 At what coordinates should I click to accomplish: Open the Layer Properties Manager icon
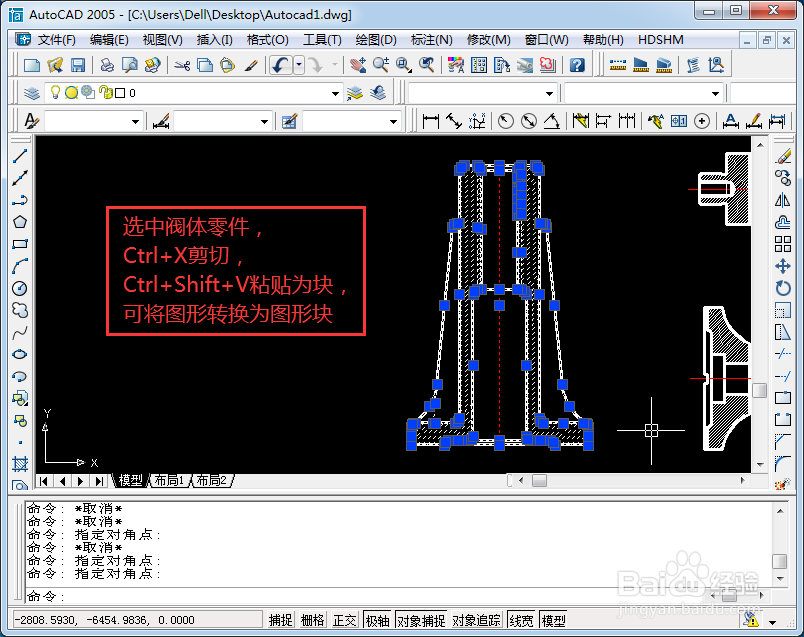click(x=32, y=93)
